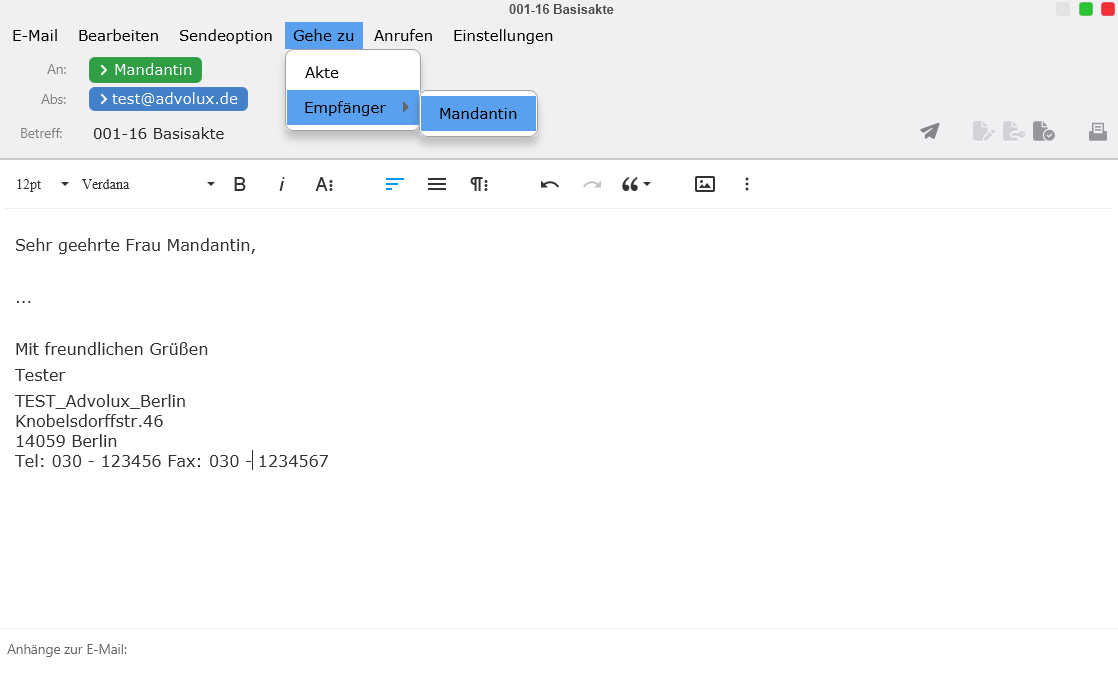Toggle italic formatting
Image resolution: width=1118 pixels, height=694 pixels.
282,184
